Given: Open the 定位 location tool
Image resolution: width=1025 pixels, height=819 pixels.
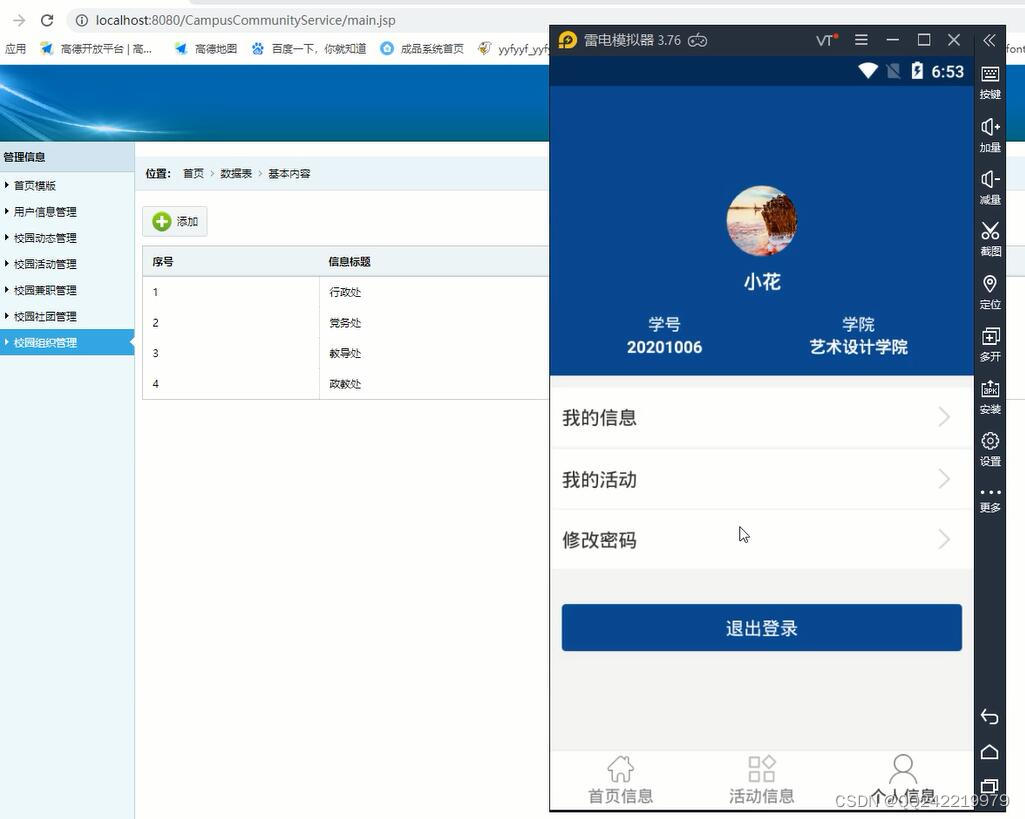Looking at the screenshot, I should [x=990, y=292].
